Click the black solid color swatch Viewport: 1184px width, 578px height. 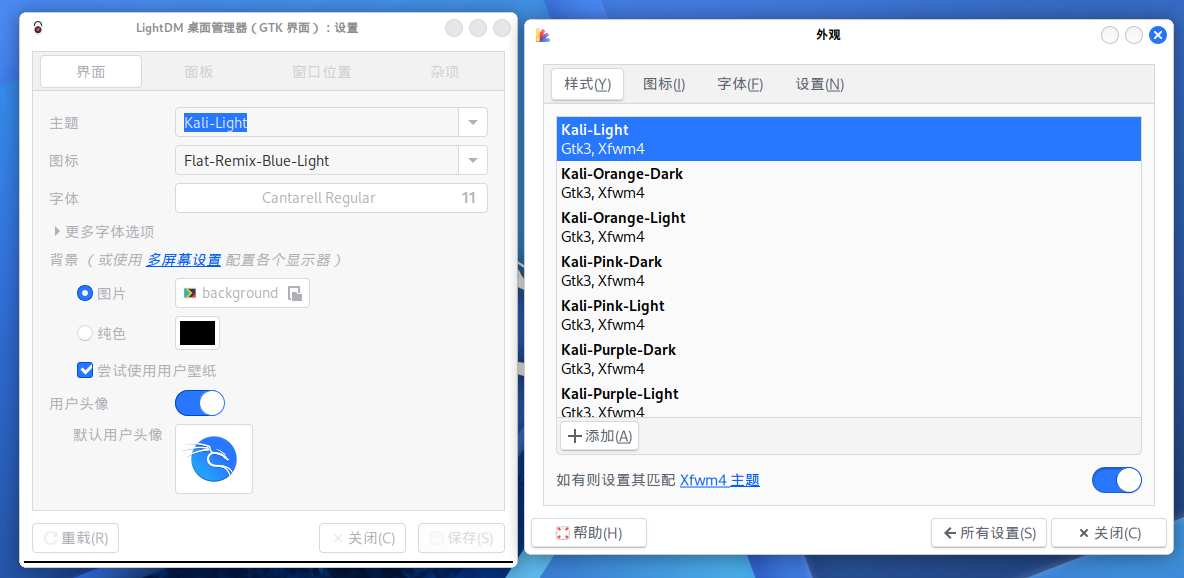click(197, 332)
